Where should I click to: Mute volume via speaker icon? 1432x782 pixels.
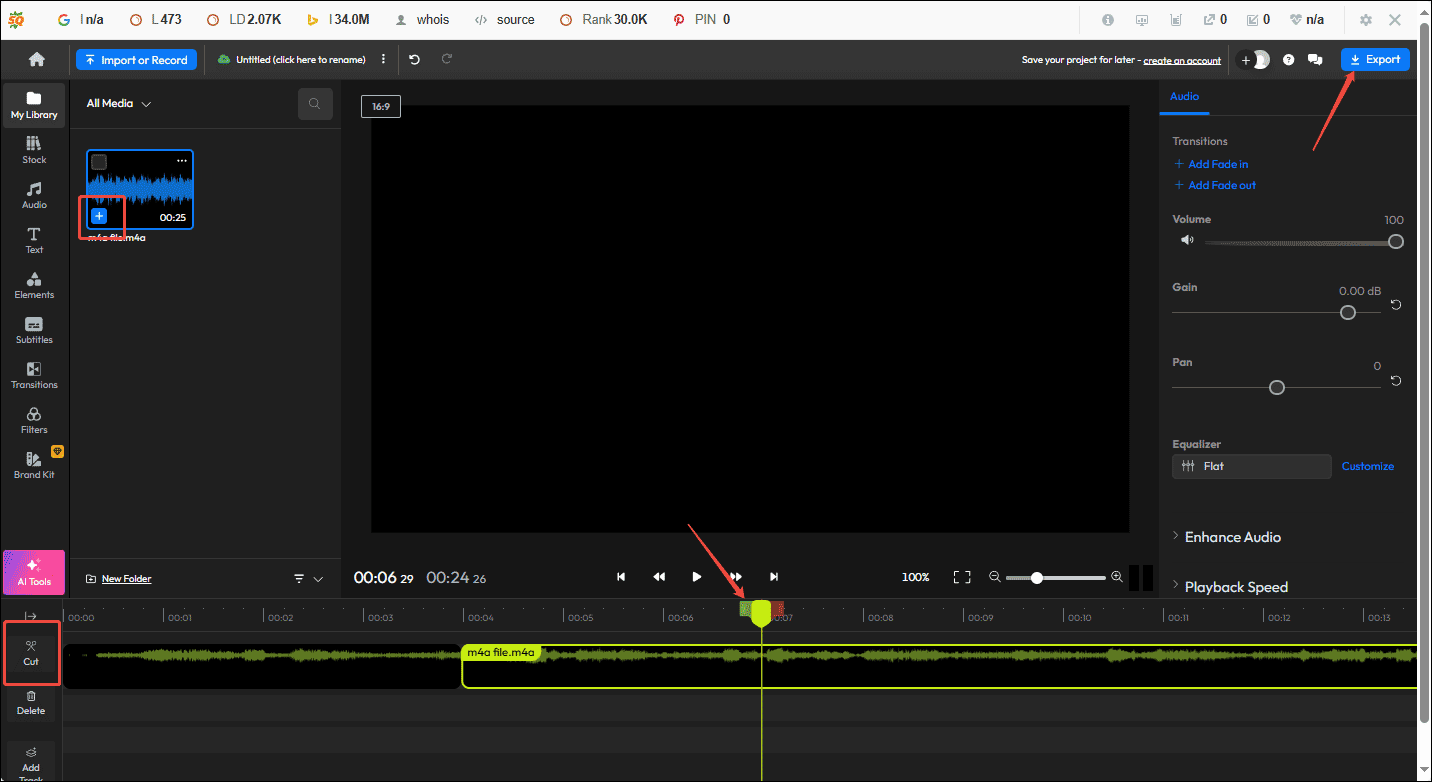[x=1187, y=240]
